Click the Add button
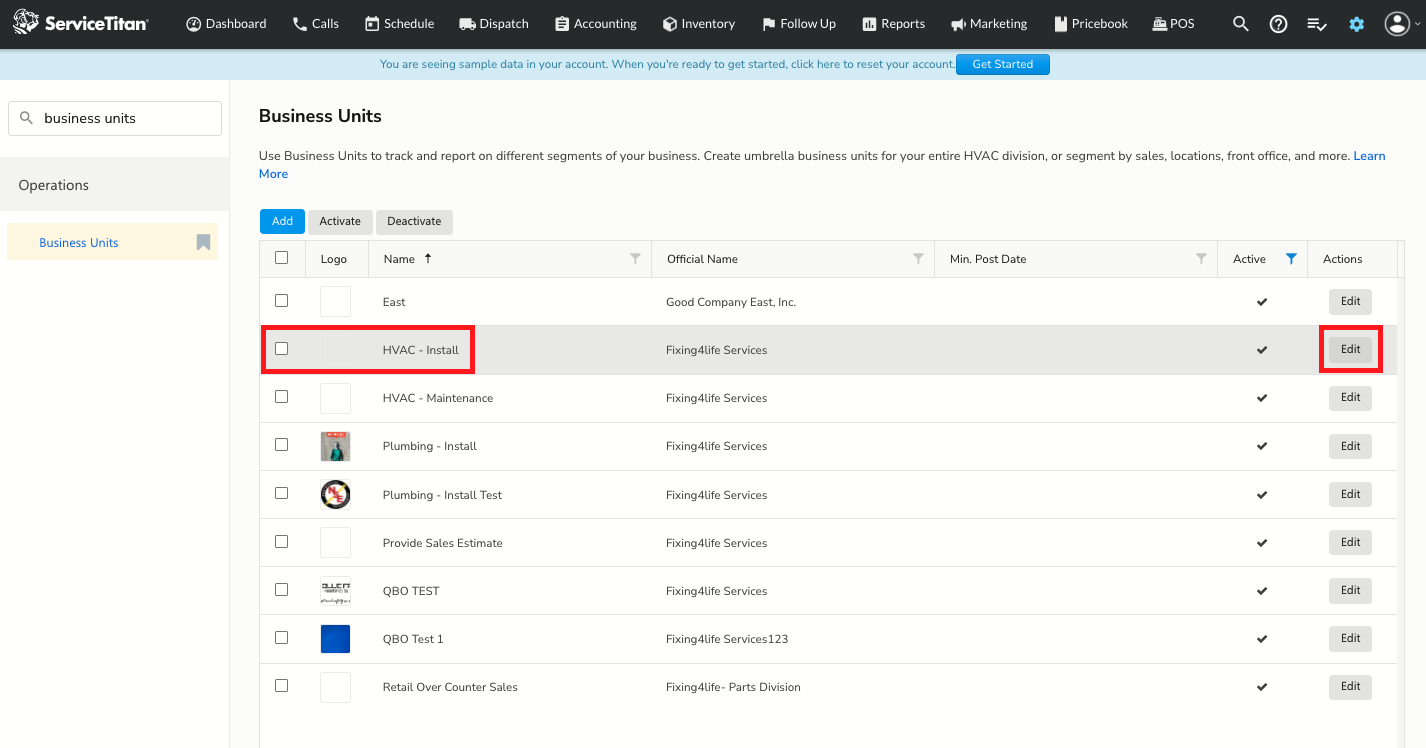The image size is (1426, 748). [x=282, y=222]
